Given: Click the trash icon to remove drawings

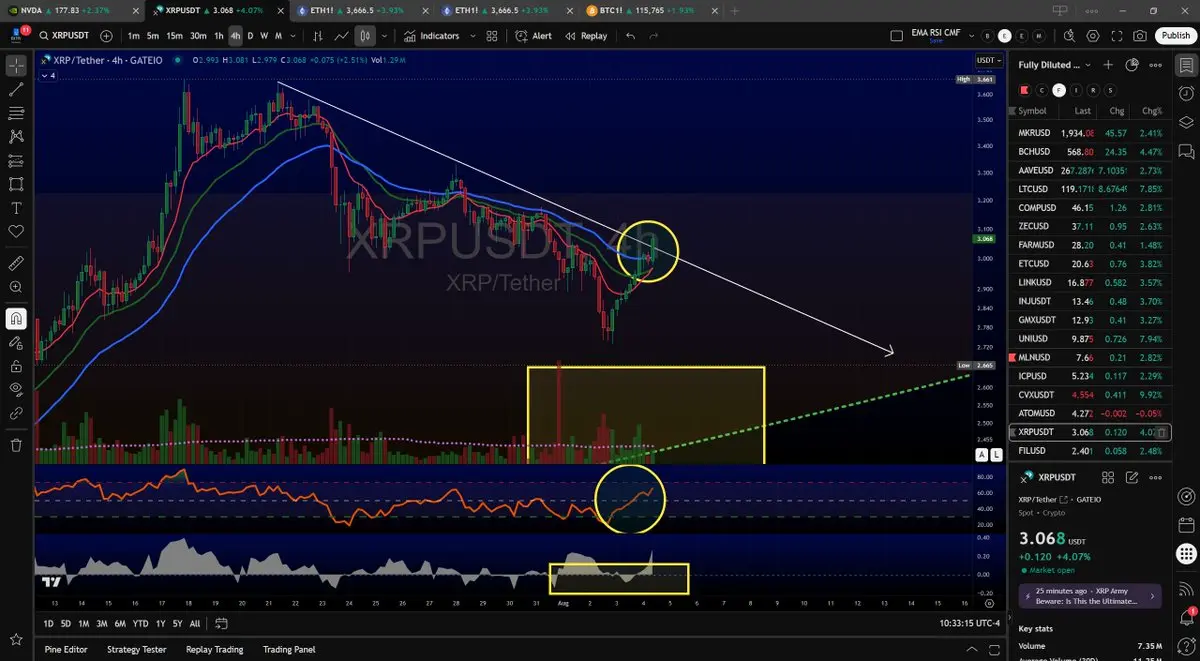Looking at the screenshot, I should click(x=16, y=445).
